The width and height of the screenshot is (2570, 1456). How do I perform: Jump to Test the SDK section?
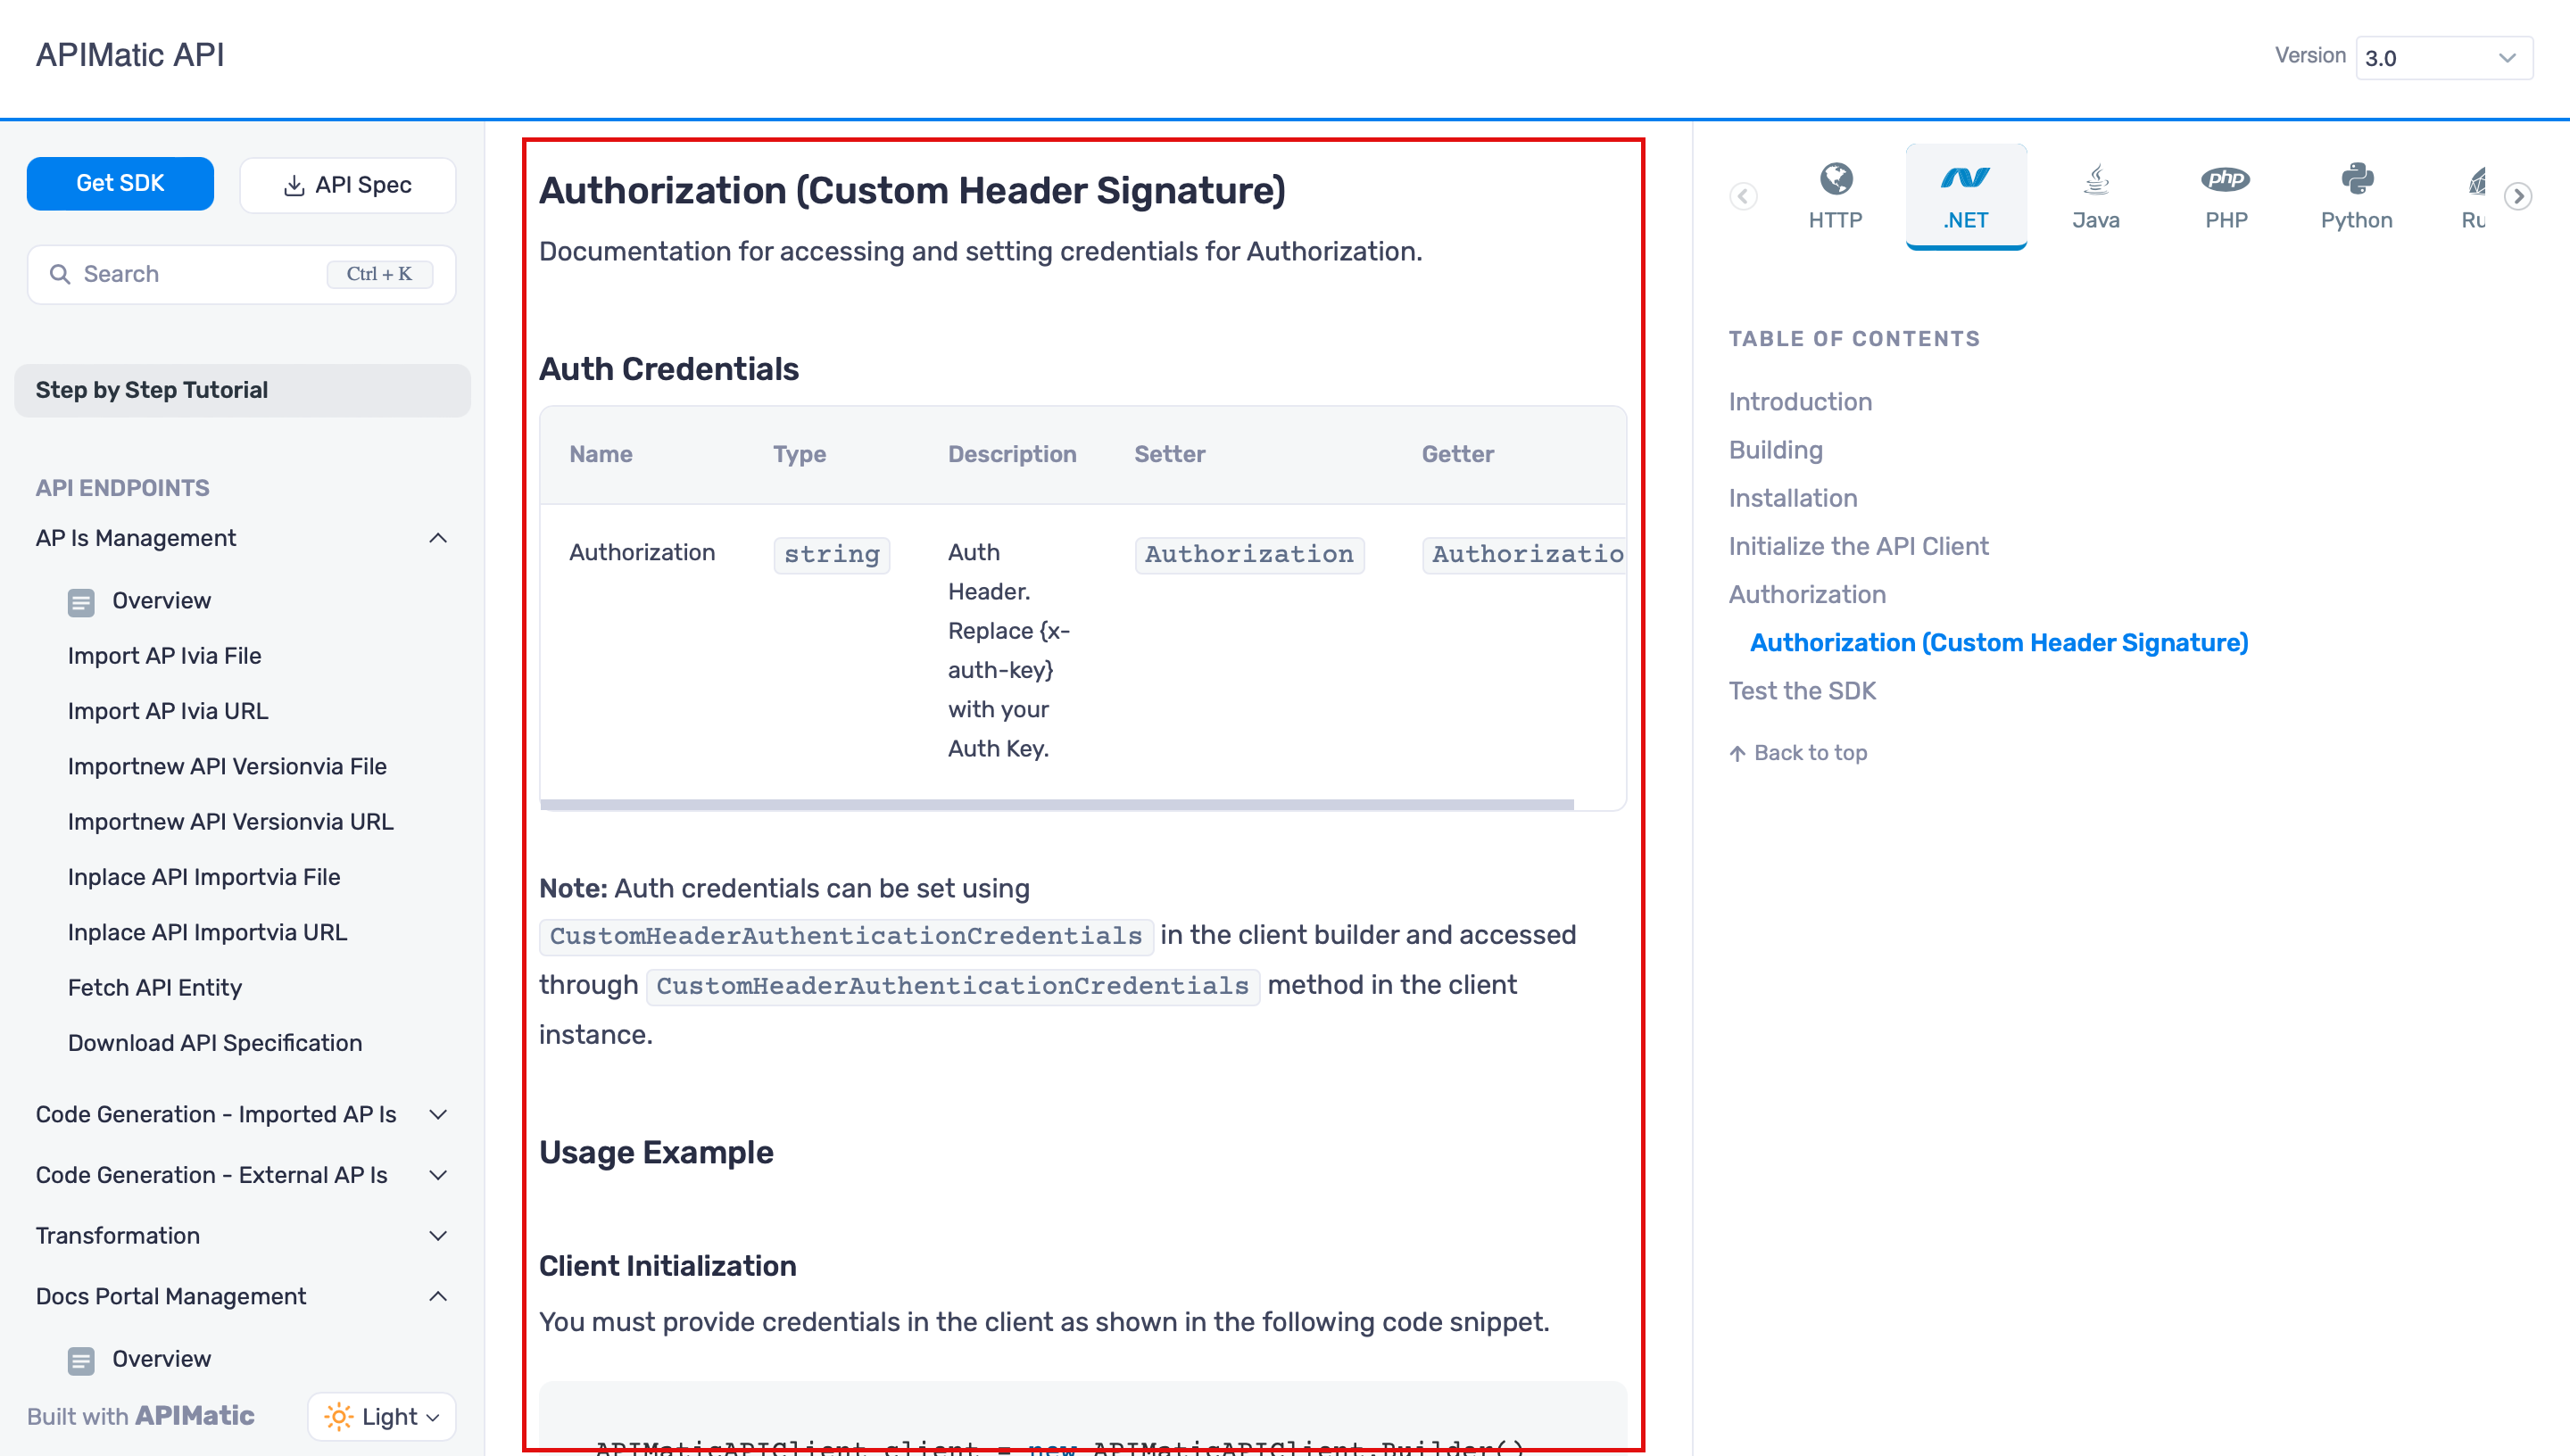coord(1802,691)
